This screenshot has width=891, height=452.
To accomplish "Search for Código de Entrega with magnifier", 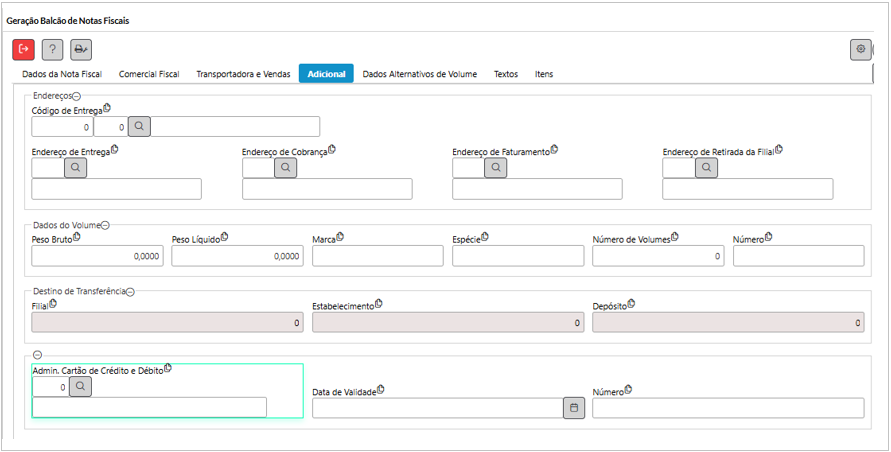I will [x=139, y=126].
